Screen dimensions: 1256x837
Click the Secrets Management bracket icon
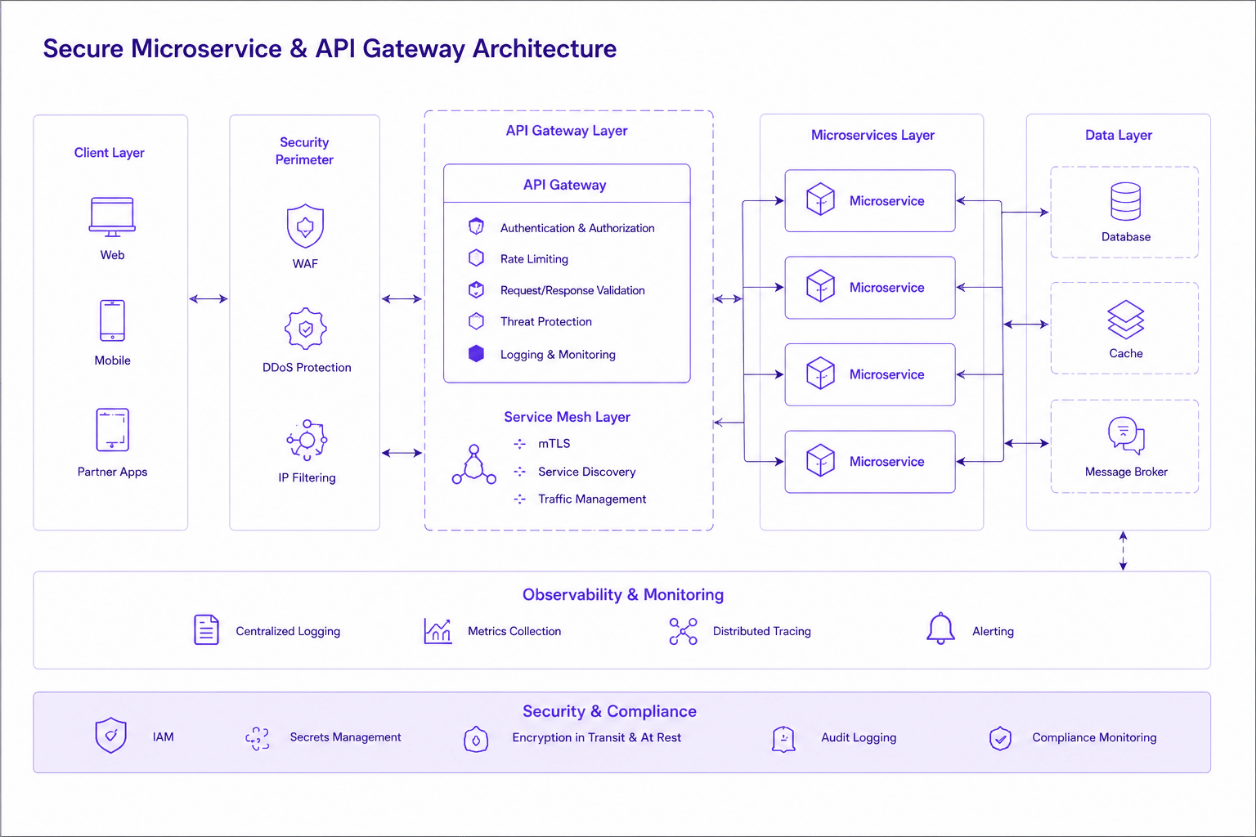pyautogui.click(x=258, y=739)
